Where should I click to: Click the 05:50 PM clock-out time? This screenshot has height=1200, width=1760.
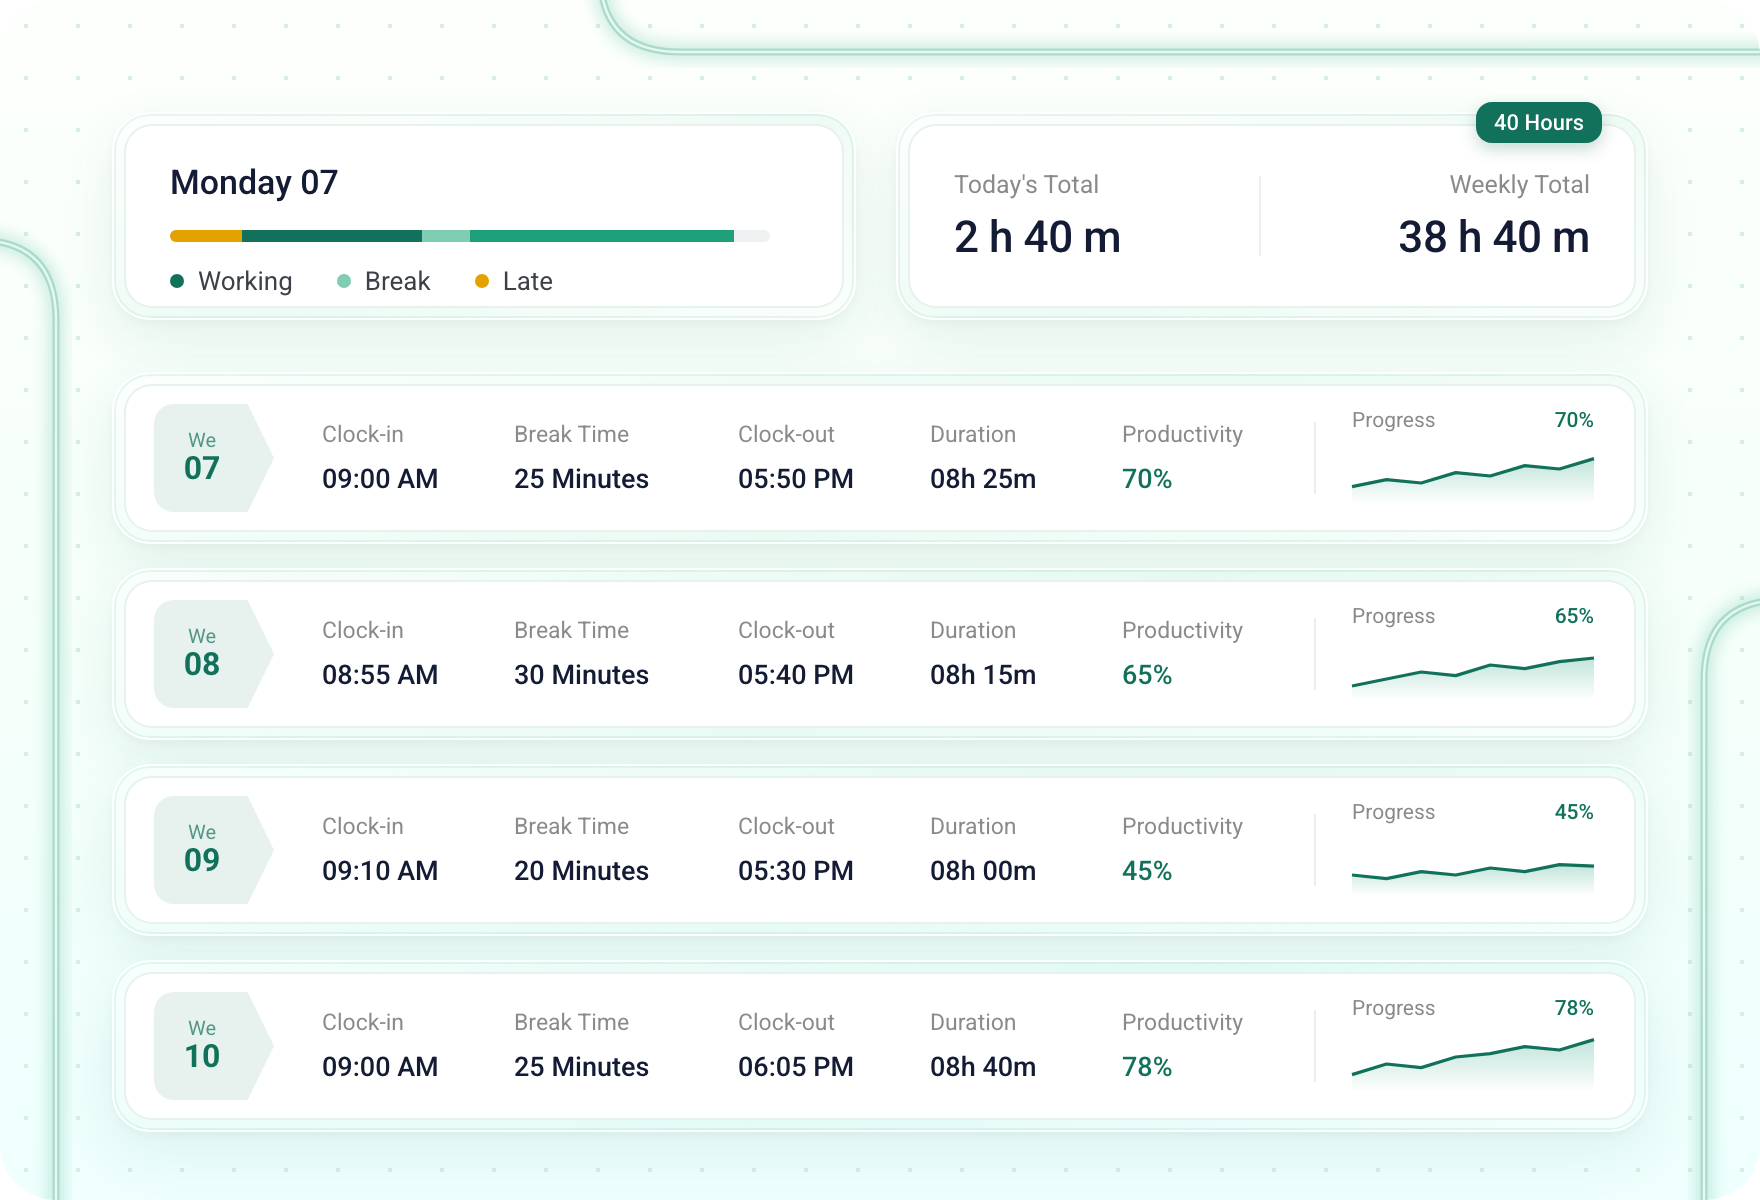coord(796,479)
